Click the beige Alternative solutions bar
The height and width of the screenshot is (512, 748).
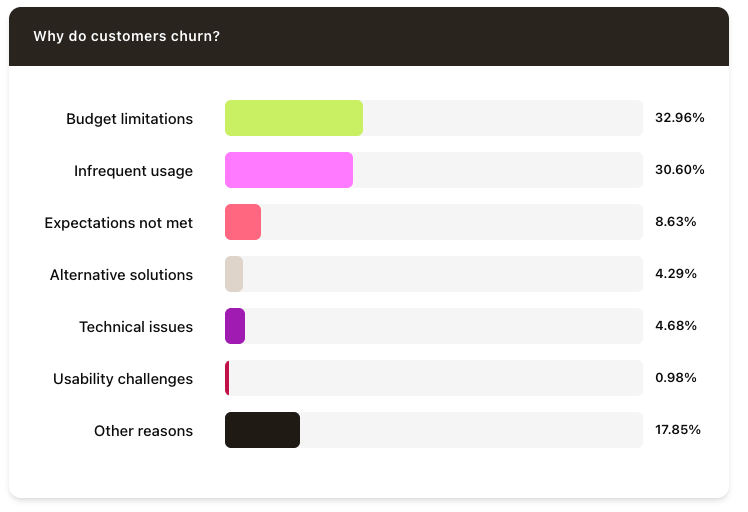pos(234,274)
